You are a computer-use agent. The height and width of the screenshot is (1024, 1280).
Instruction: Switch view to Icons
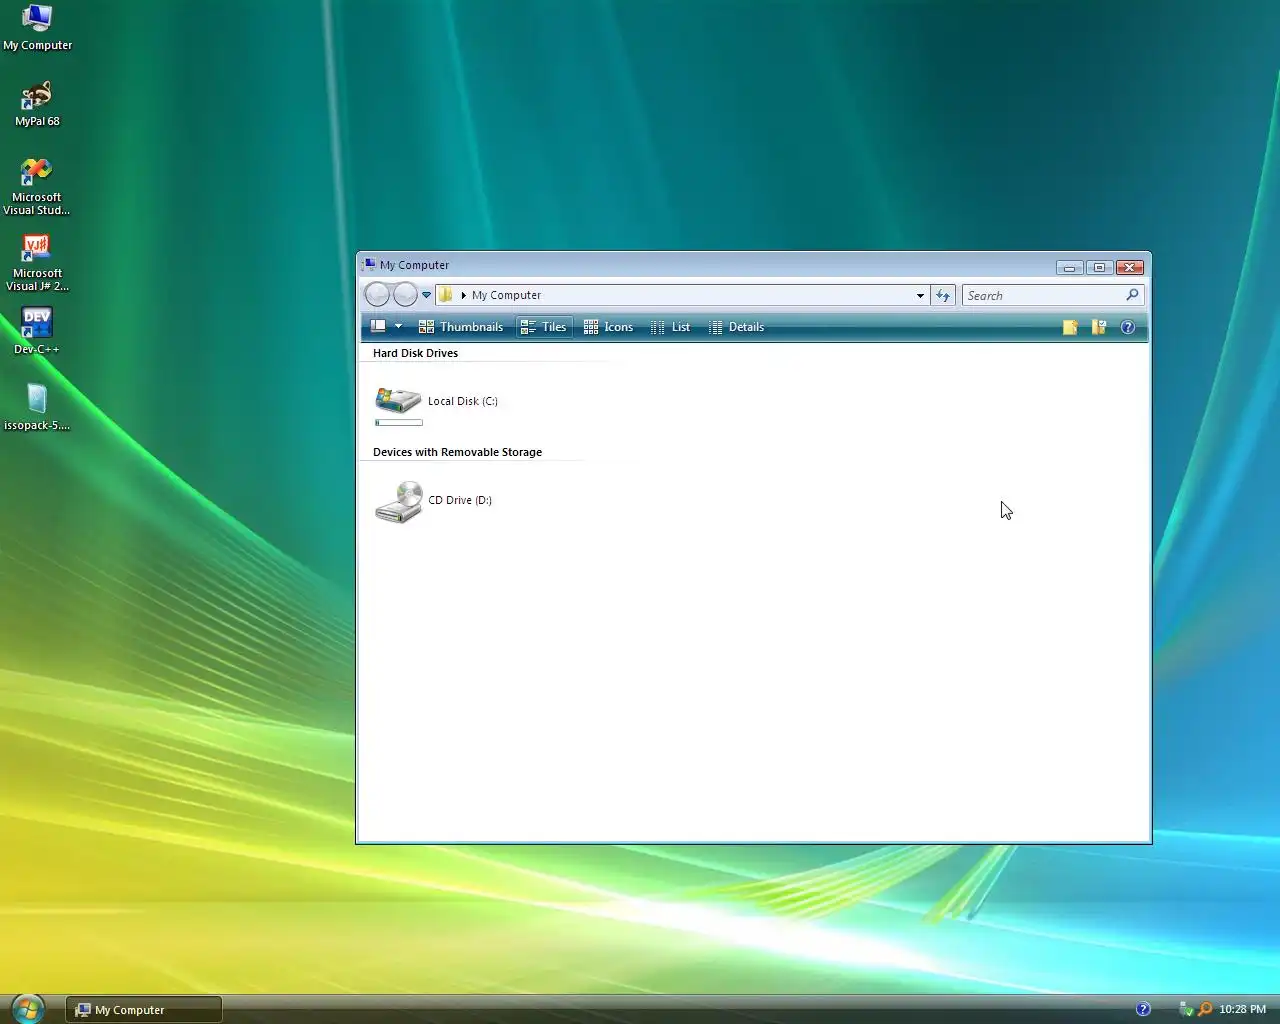(x=609, y=327)
